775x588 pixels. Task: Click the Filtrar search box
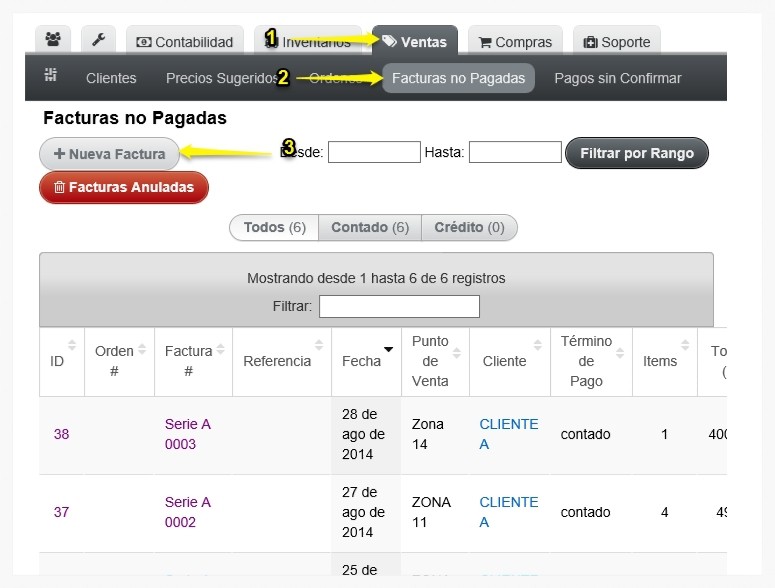coord(399,306)
